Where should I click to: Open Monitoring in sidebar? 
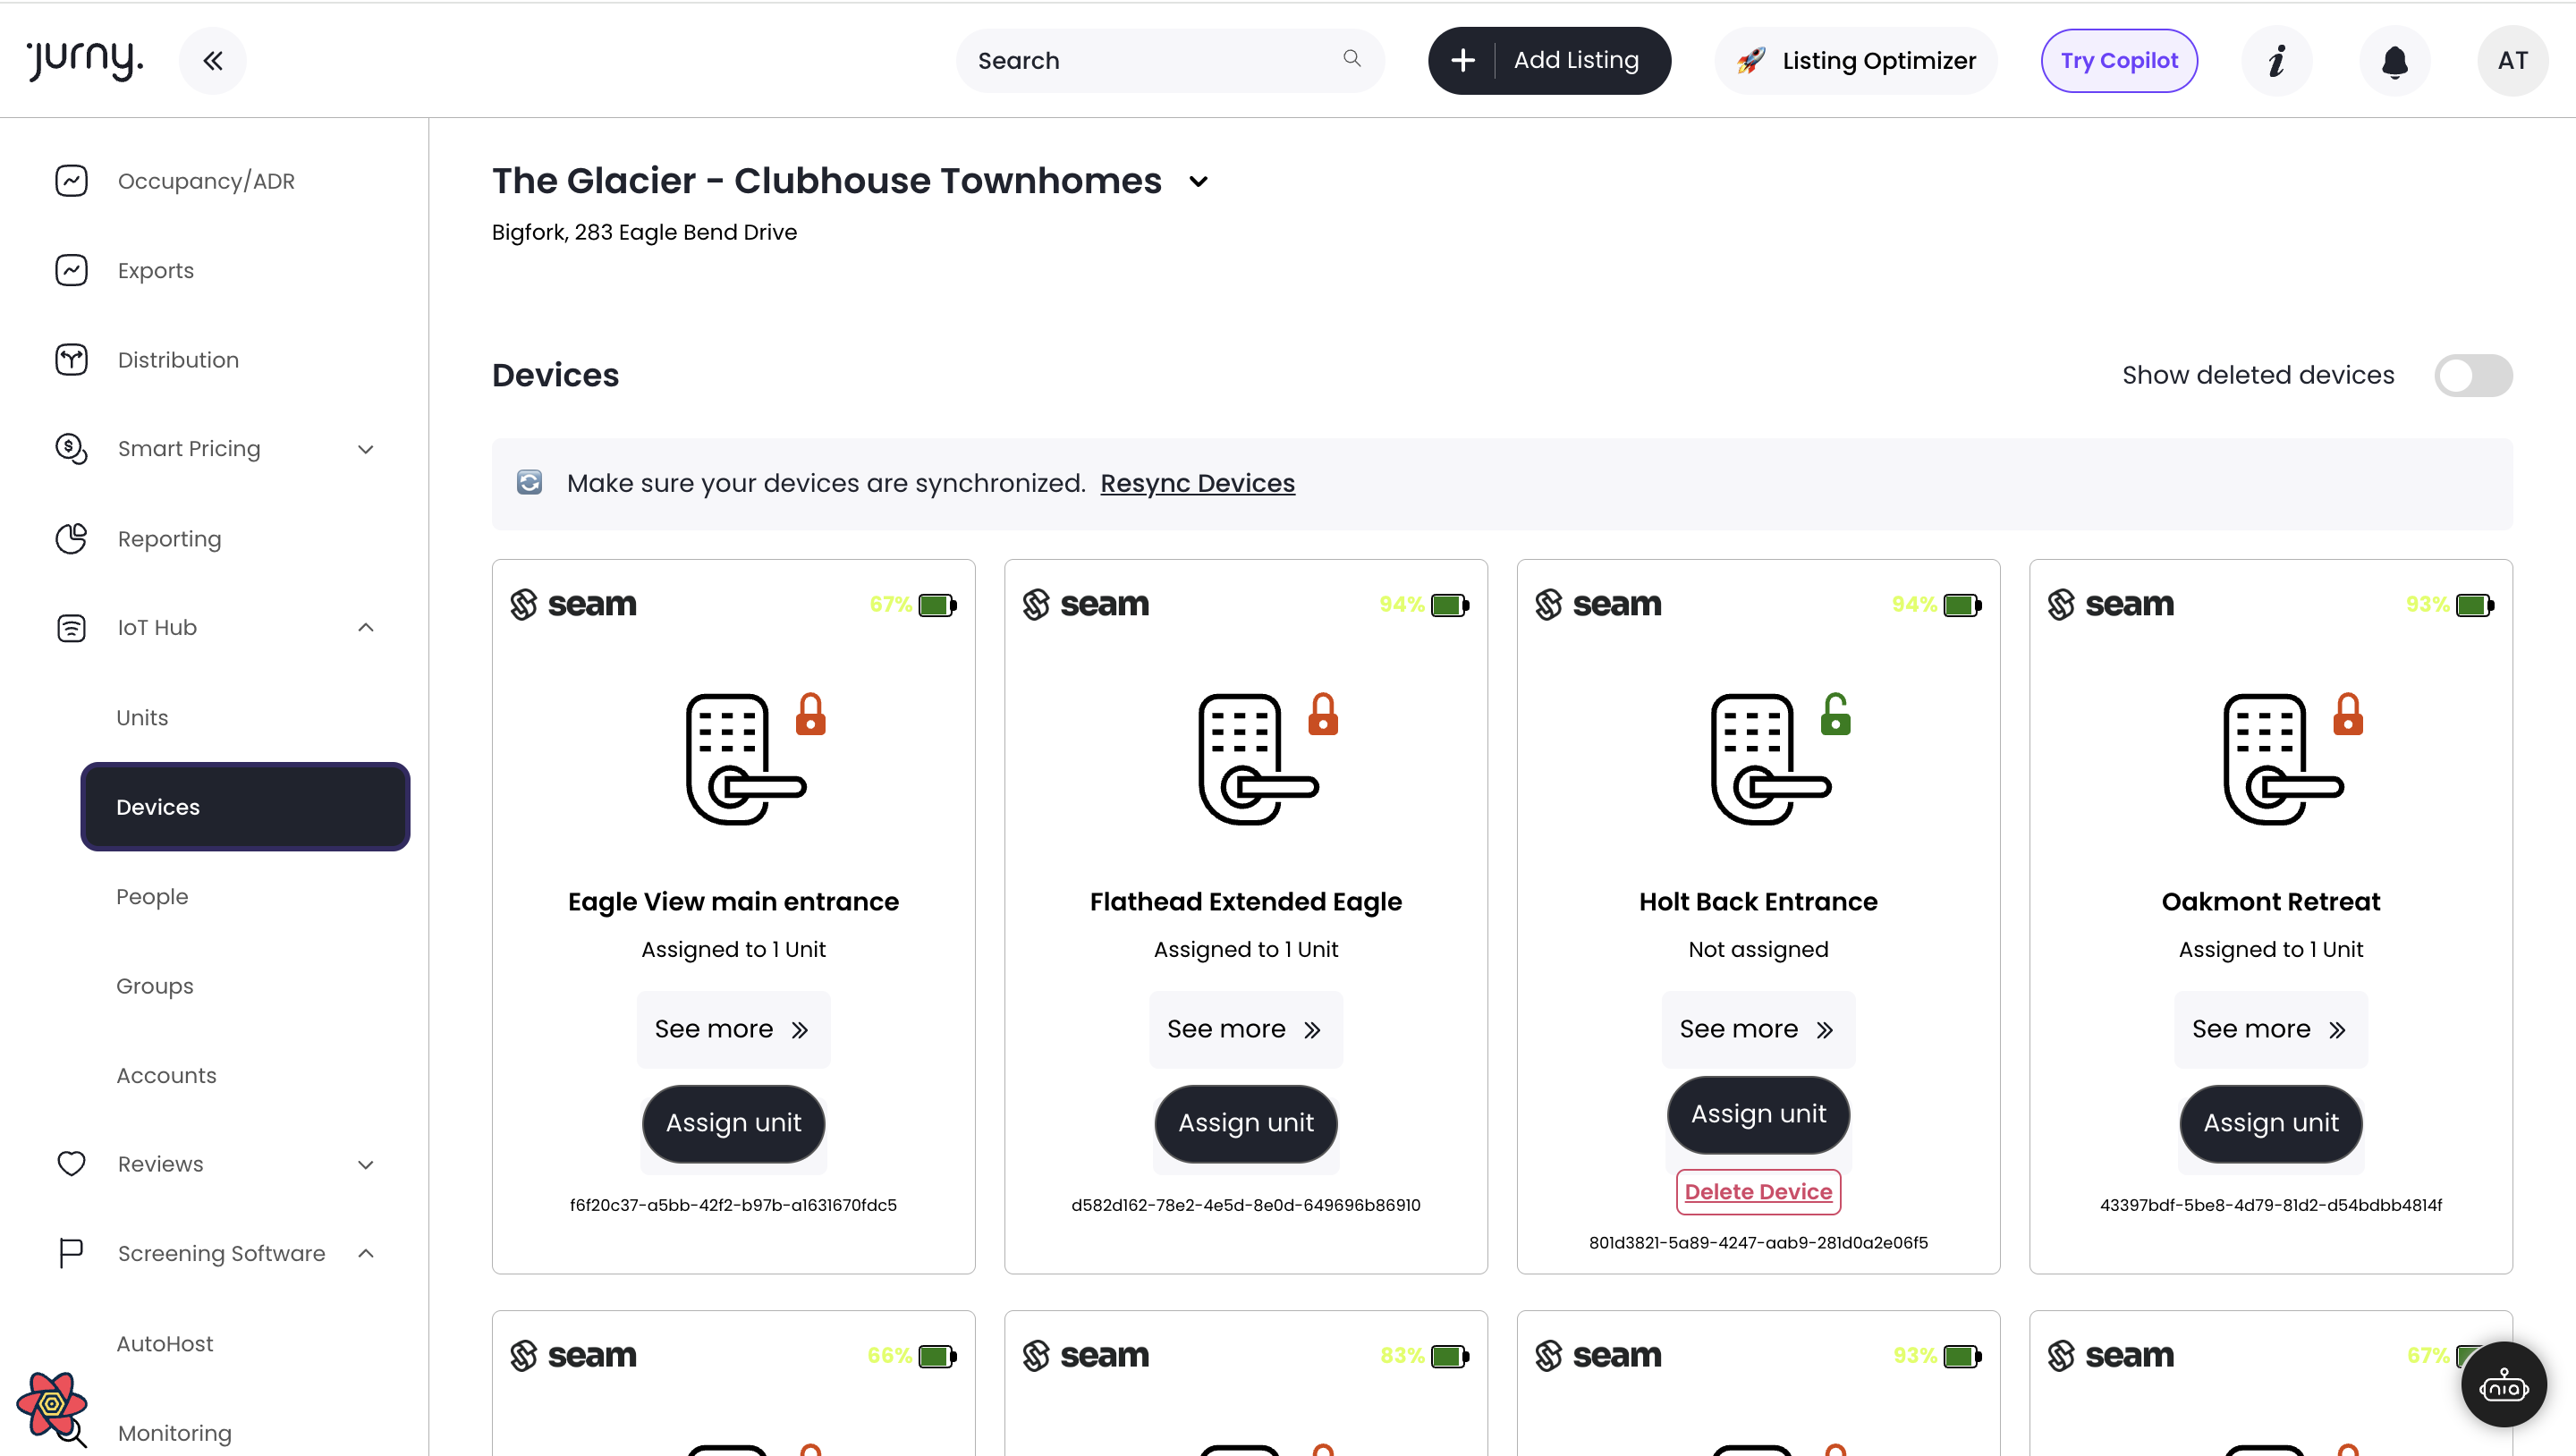175,1433
